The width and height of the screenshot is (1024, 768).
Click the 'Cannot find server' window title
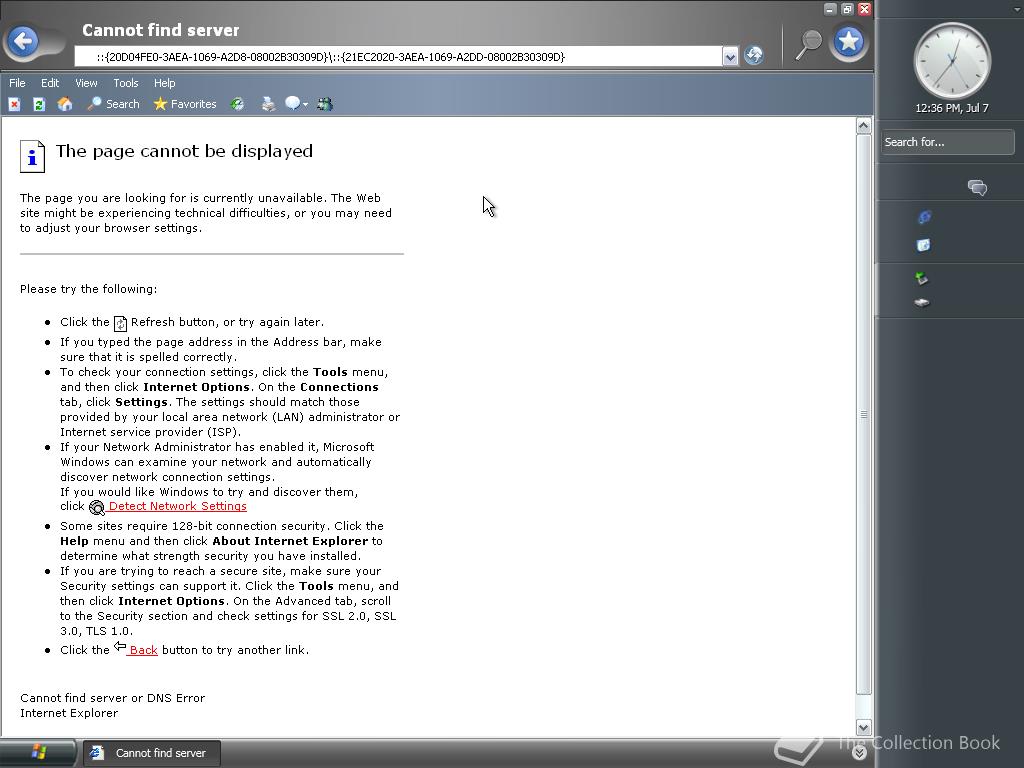coord(161,30)
